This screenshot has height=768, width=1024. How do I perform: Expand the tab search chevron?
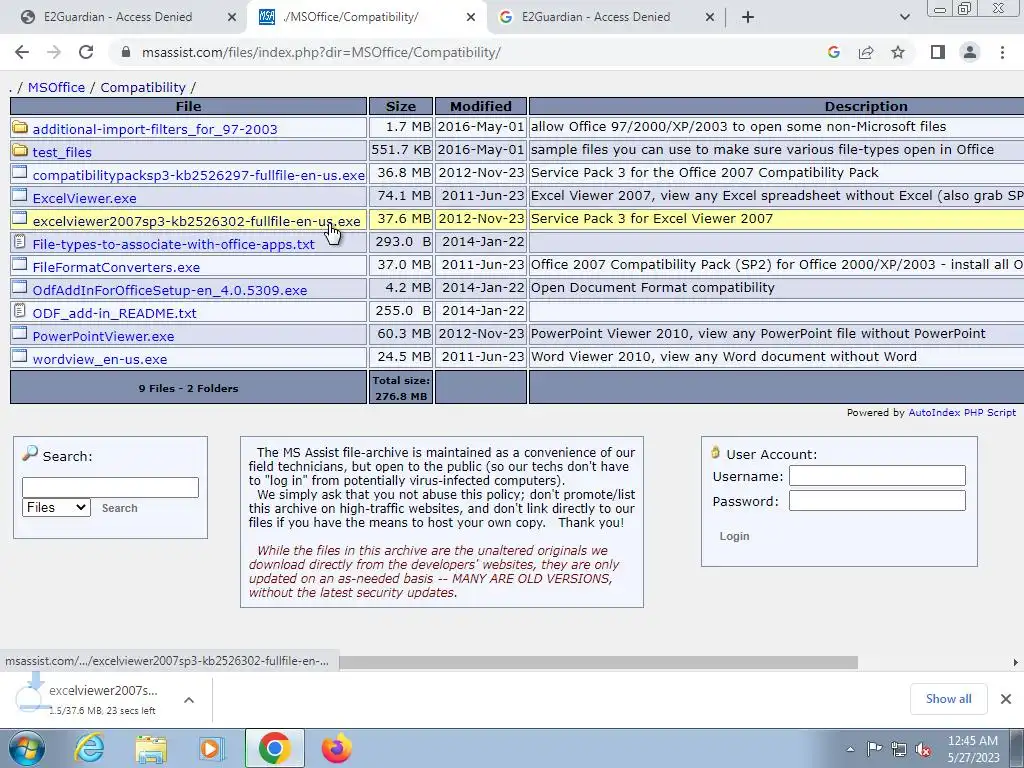(x=904, y=17)
